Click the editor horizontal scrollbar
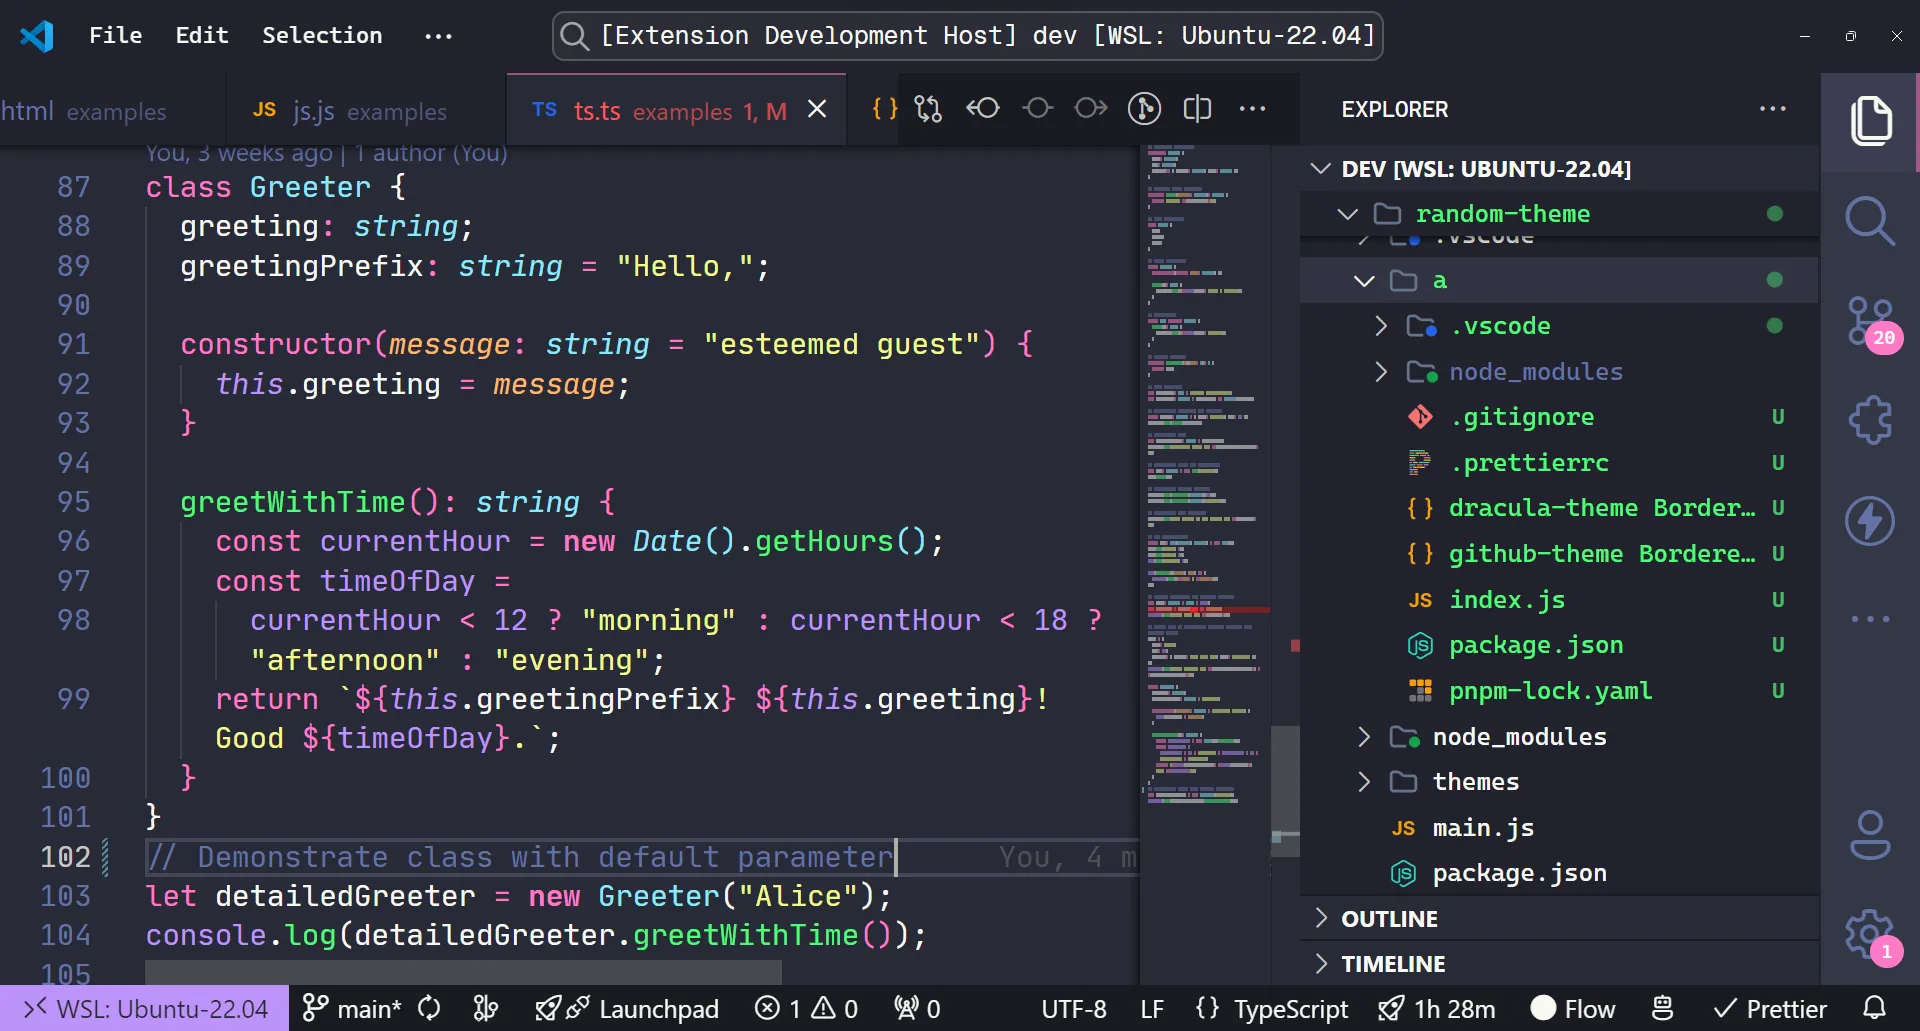The height and width of the screenshot is (1031, 1920). pos(463,972)
